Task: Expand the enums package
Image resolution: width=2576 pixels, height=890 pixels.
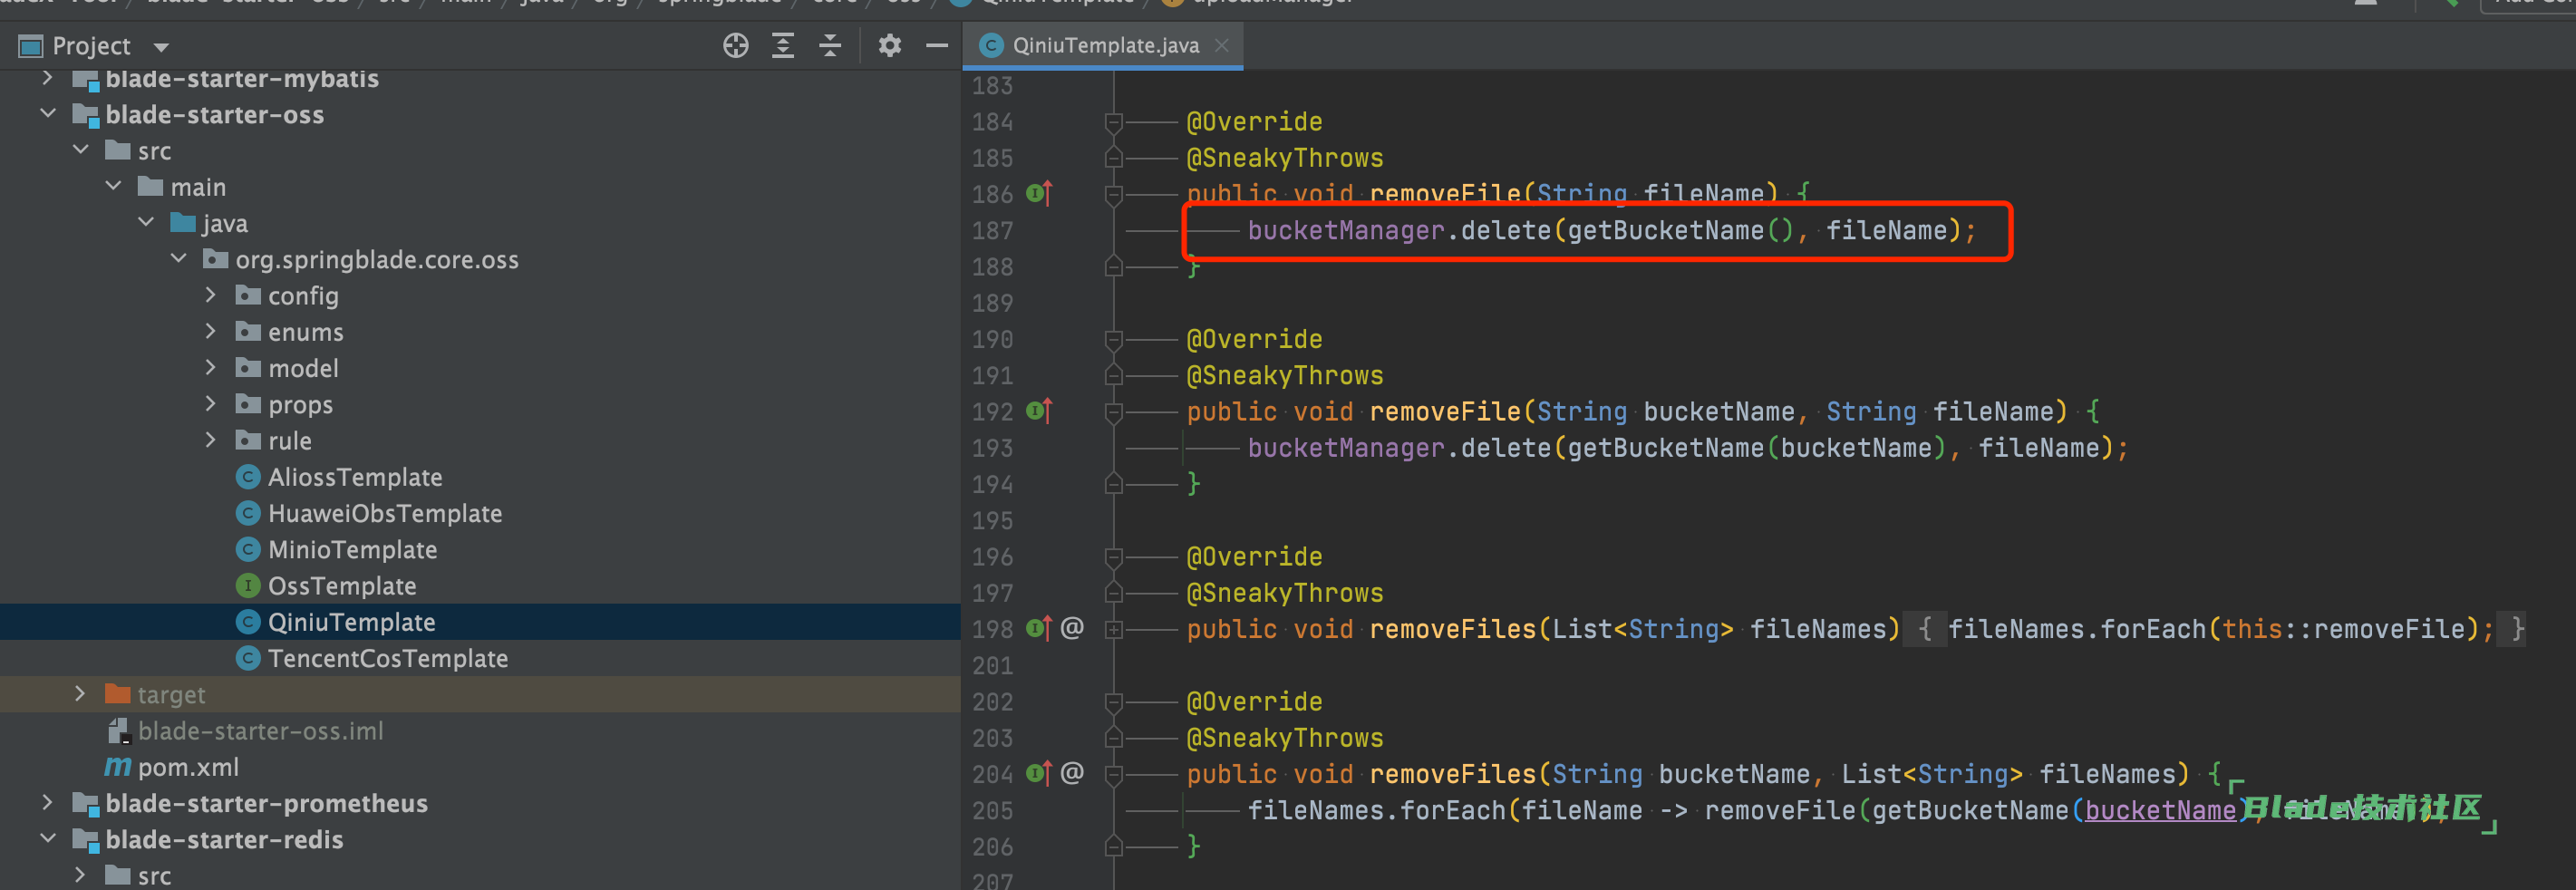Action: click(210, 331)
